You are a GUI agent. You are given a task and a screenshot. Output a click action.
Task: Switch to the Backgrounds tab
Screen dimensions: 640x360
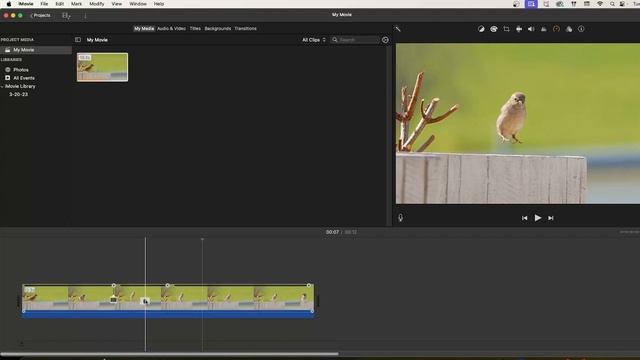pos(218,29)
